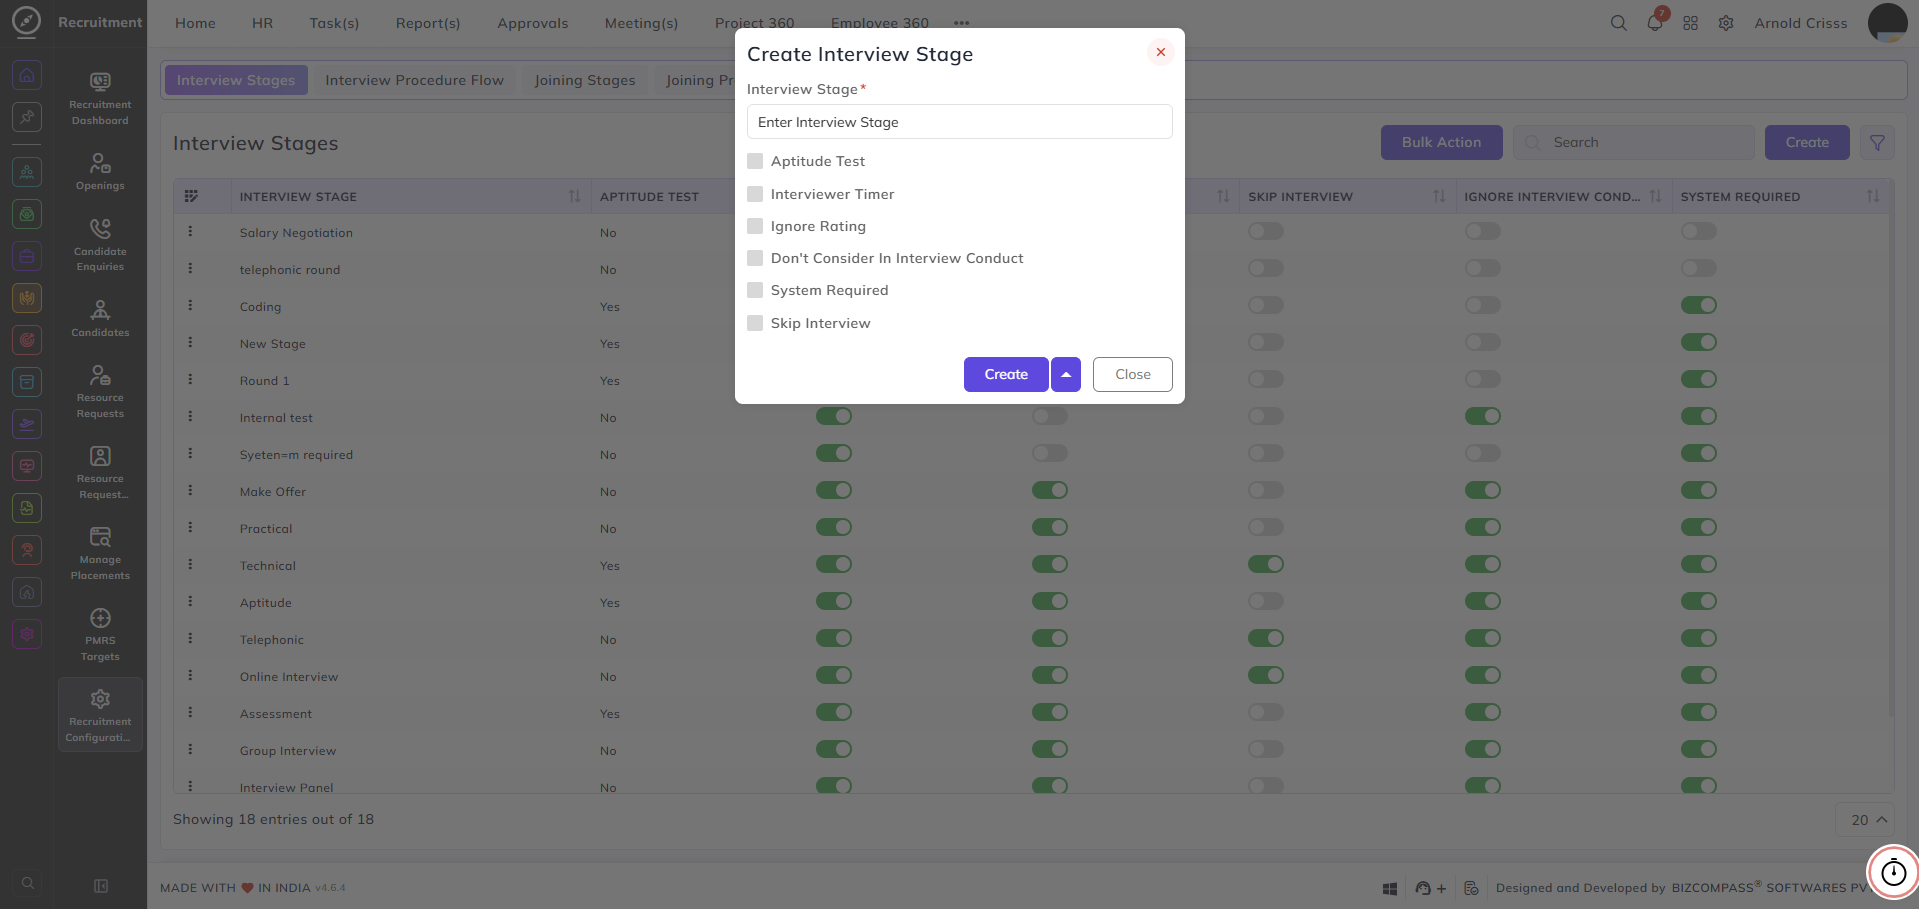Open Candidate Enquiries in the sidebar

coord(100,244)
